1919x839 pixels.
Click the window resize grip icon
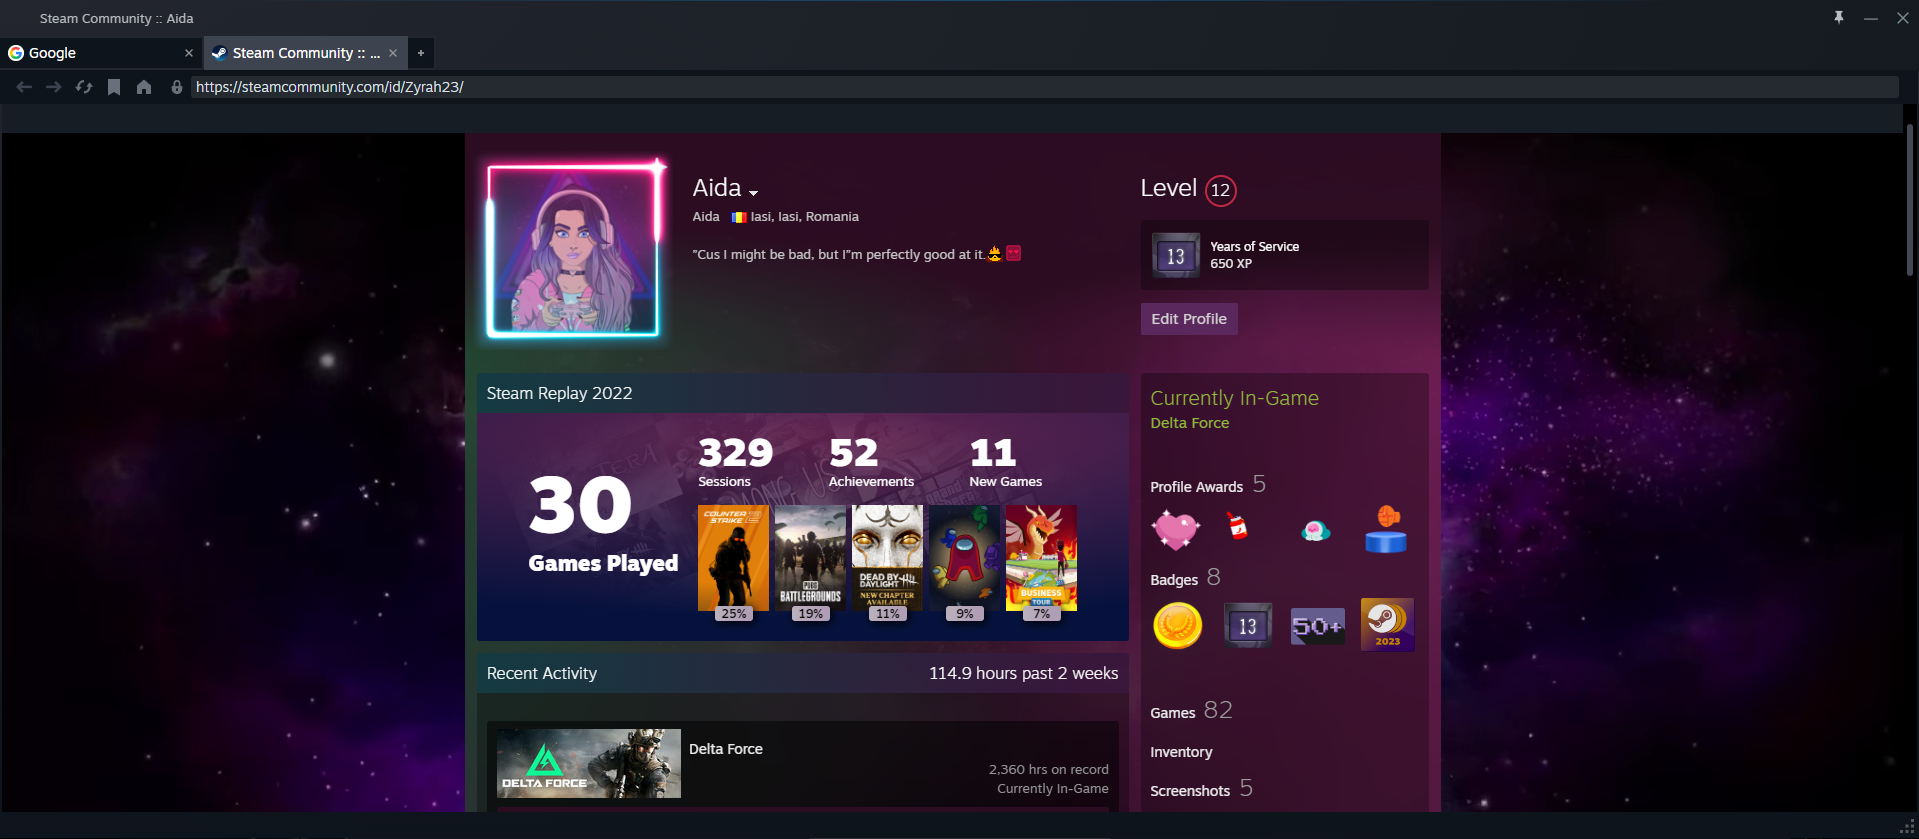pyautogui.click(x=1907, y=827)
